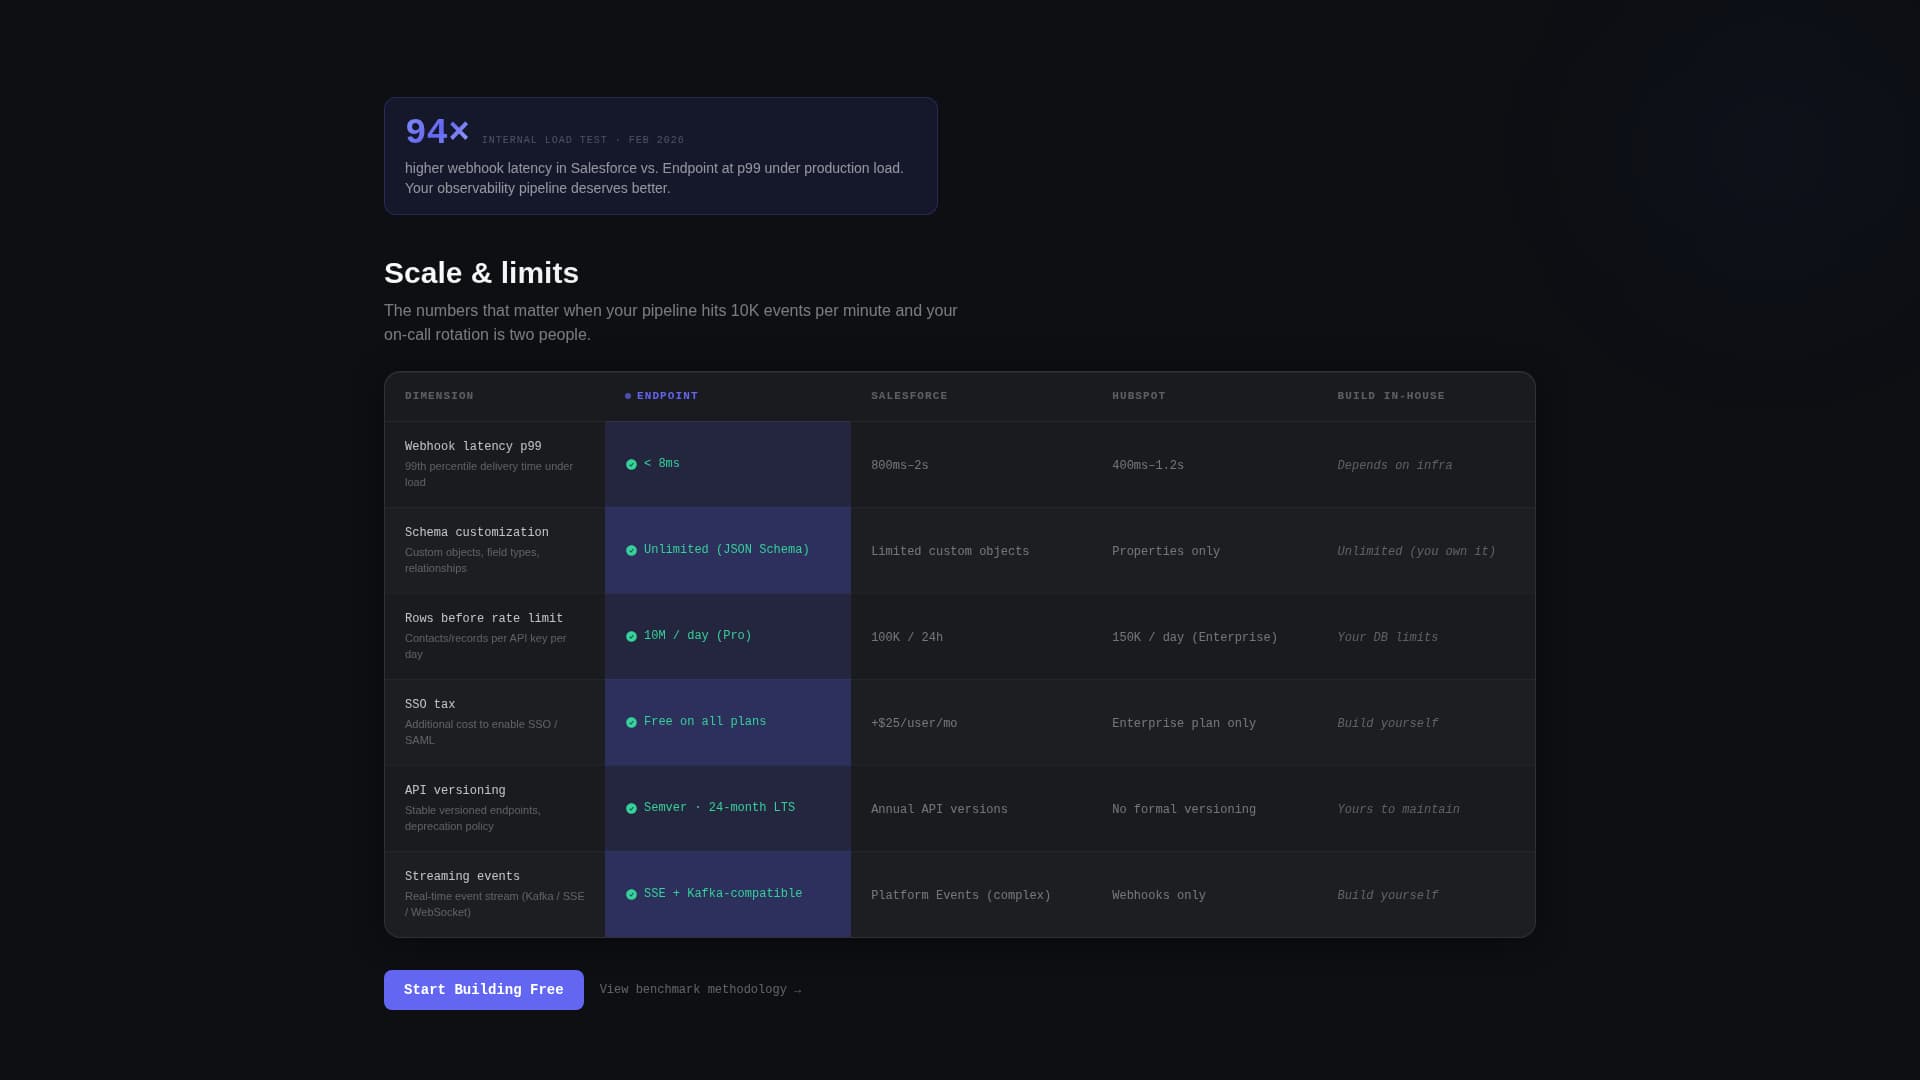The image size is (1920, 1080).
Task: Select the "Streaming events" row label
Action: click(462, 876)
